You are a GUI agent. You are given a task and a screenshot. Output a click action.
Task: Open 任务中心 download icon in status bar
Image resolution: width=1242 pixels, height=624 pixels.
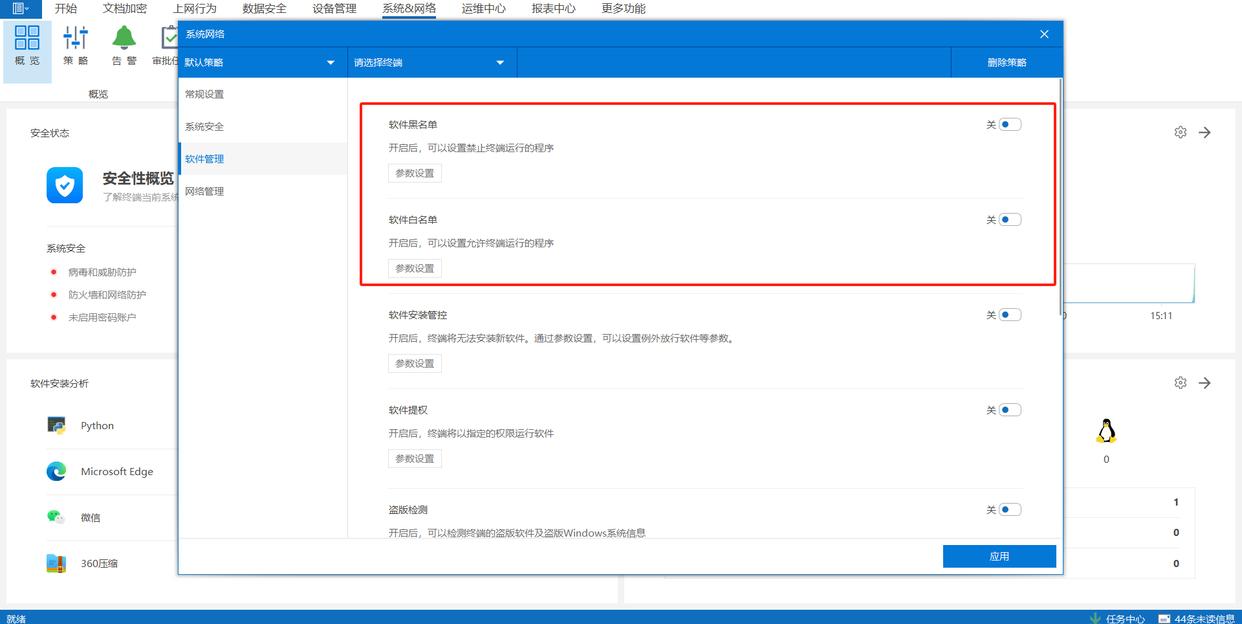[x=1095, y=618]
